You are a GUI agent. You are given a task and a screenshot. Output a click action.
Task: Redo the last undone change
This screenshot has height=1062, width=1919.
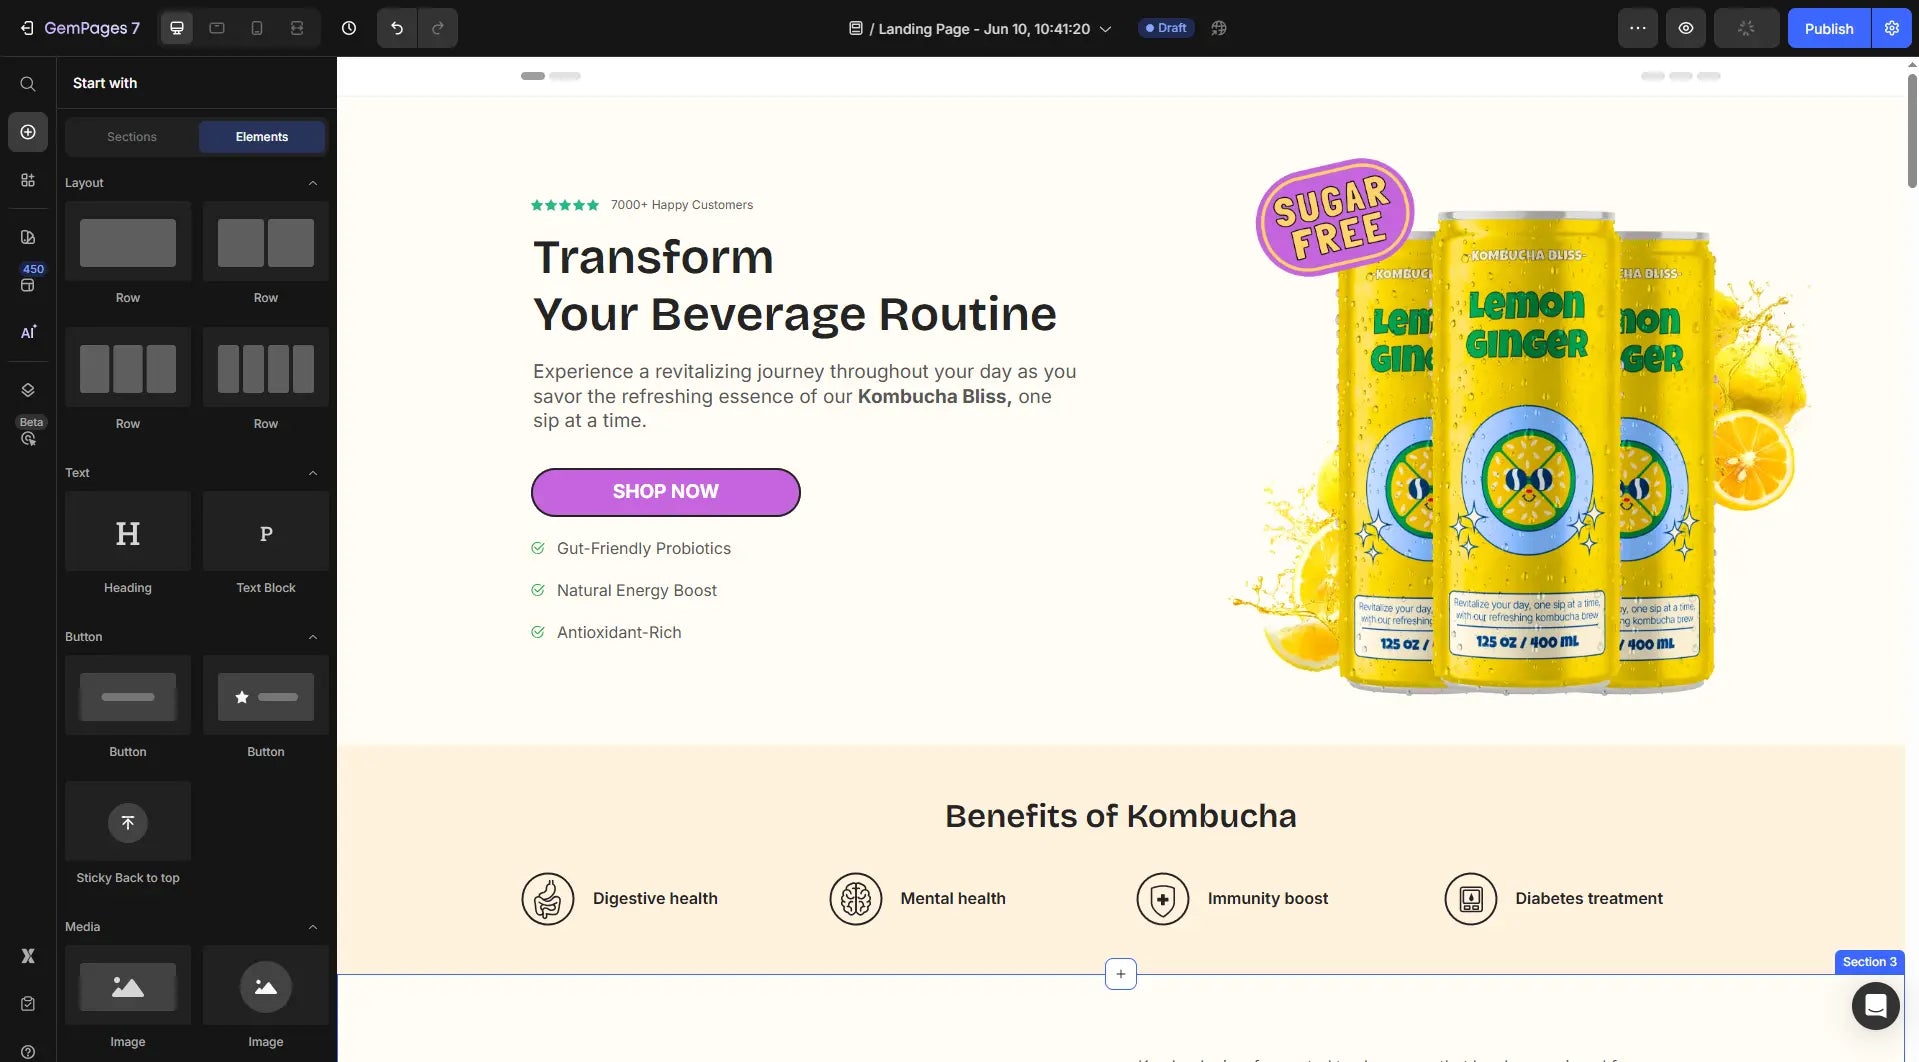(x=438, y=28)
